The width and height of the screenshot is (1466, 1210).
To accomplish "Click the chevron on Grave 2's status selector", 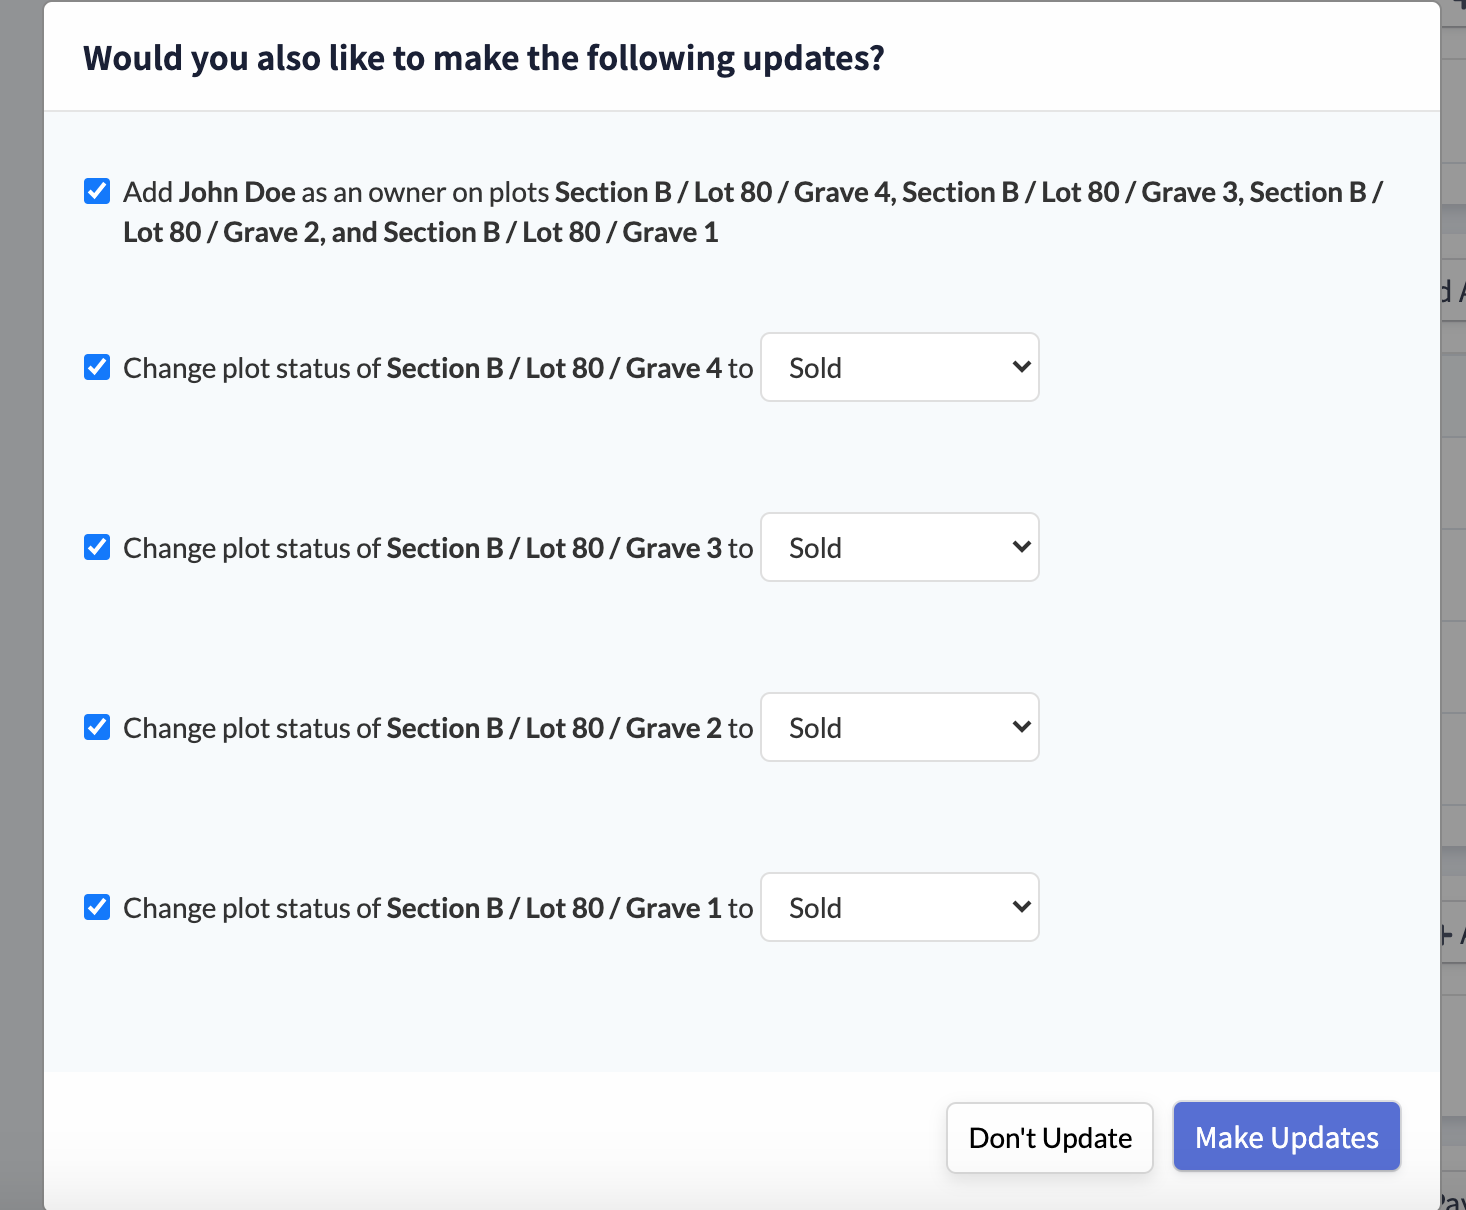I will [x=1020, y=727].
